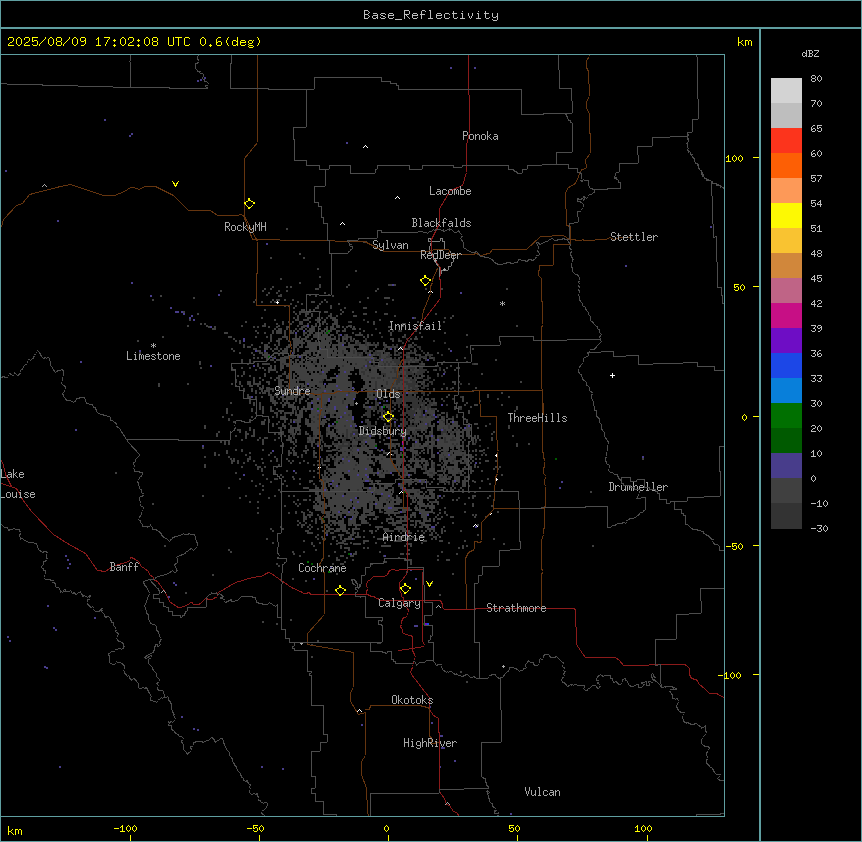Click the Blackfalds city label
862x842 pixels.
pos(441,223)
